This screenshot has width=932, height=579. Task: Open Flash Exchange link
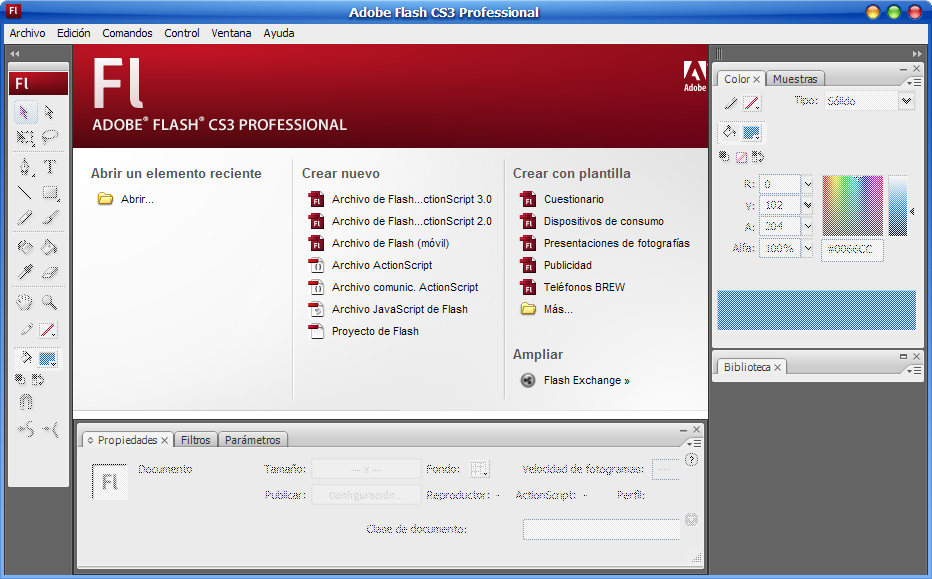[586, 380]
